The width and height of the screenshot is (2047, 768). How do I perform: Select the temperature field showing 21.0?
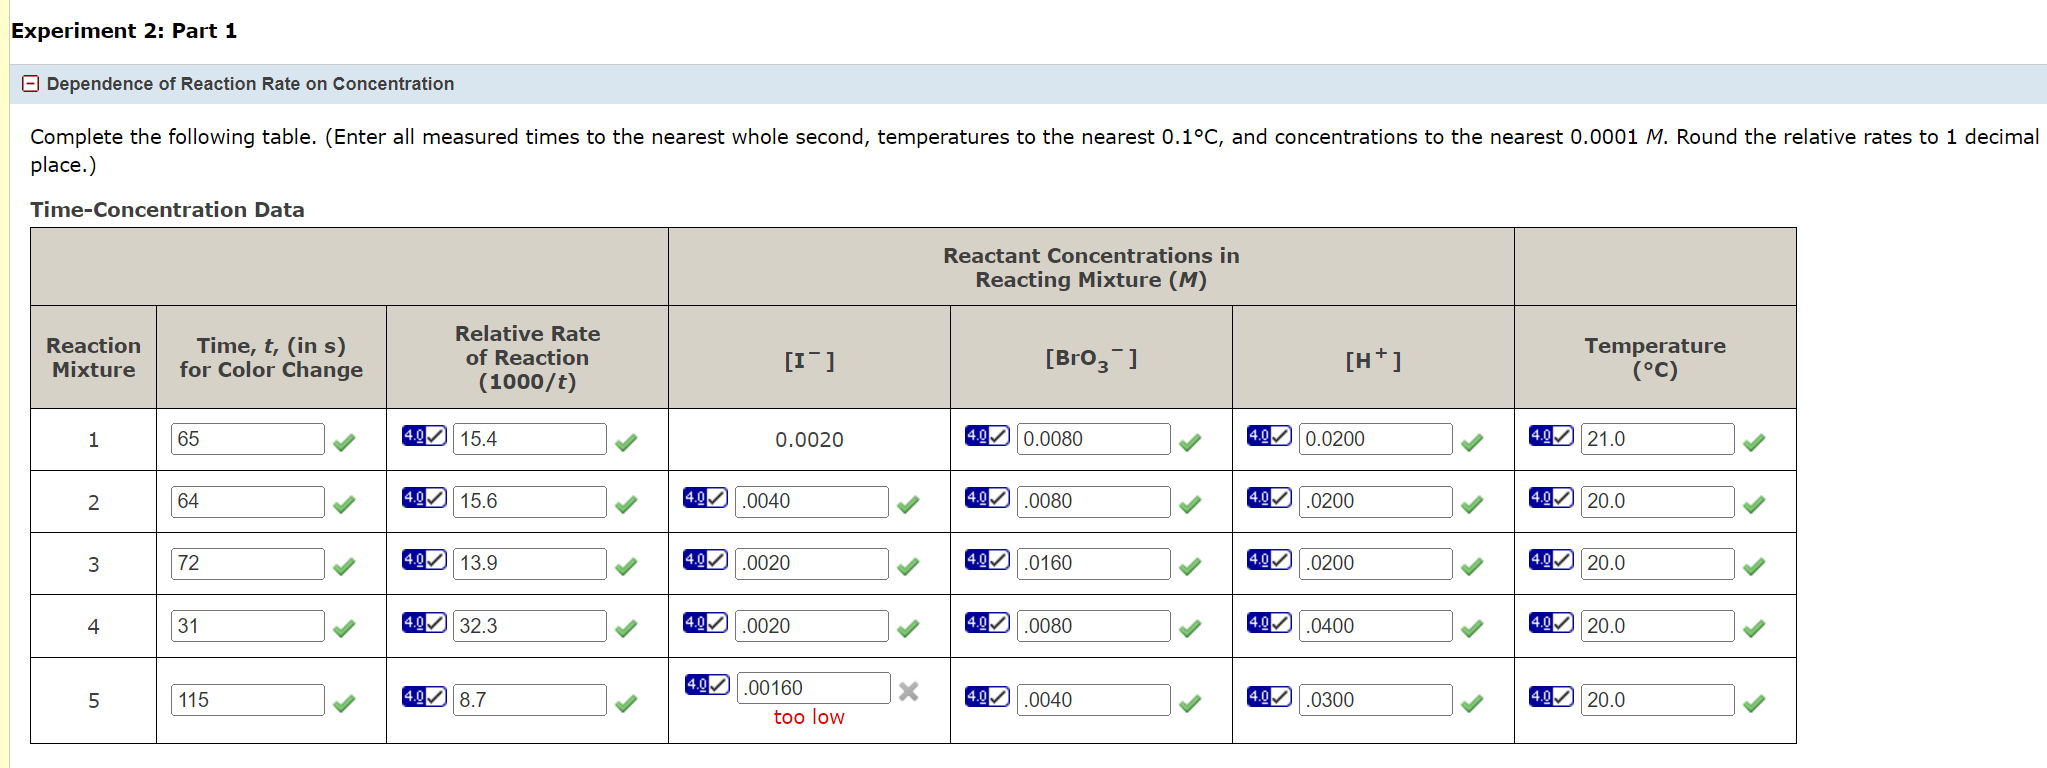[x=1658, y=439]
